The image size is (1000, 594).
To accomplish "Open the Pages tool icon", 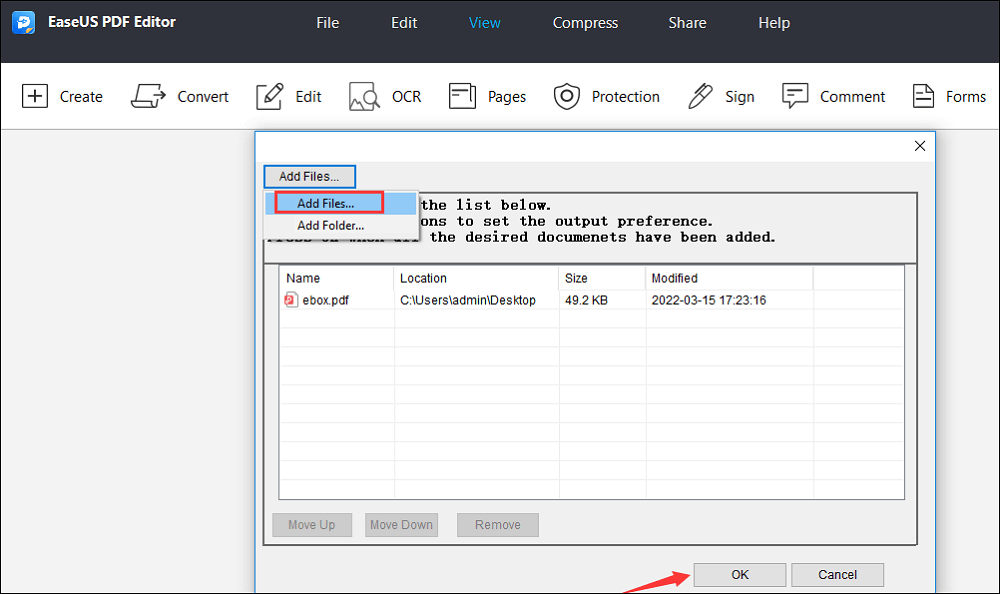I will pyautogui.click(x=462, y=96).
